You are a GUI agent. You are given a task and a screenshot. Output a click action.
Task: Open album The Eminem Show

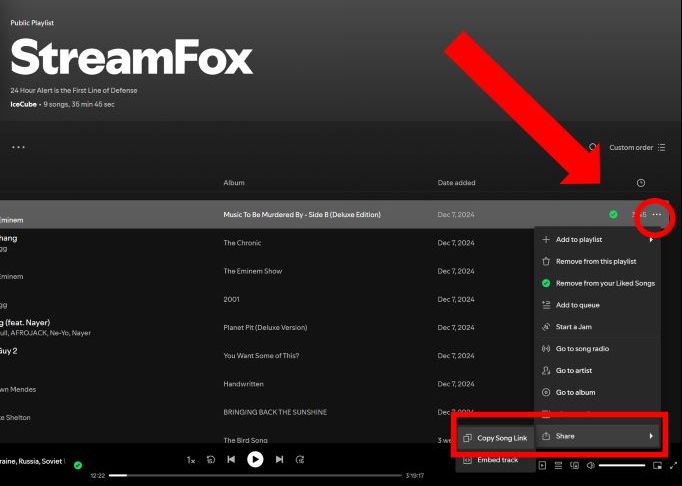(253, 271)
